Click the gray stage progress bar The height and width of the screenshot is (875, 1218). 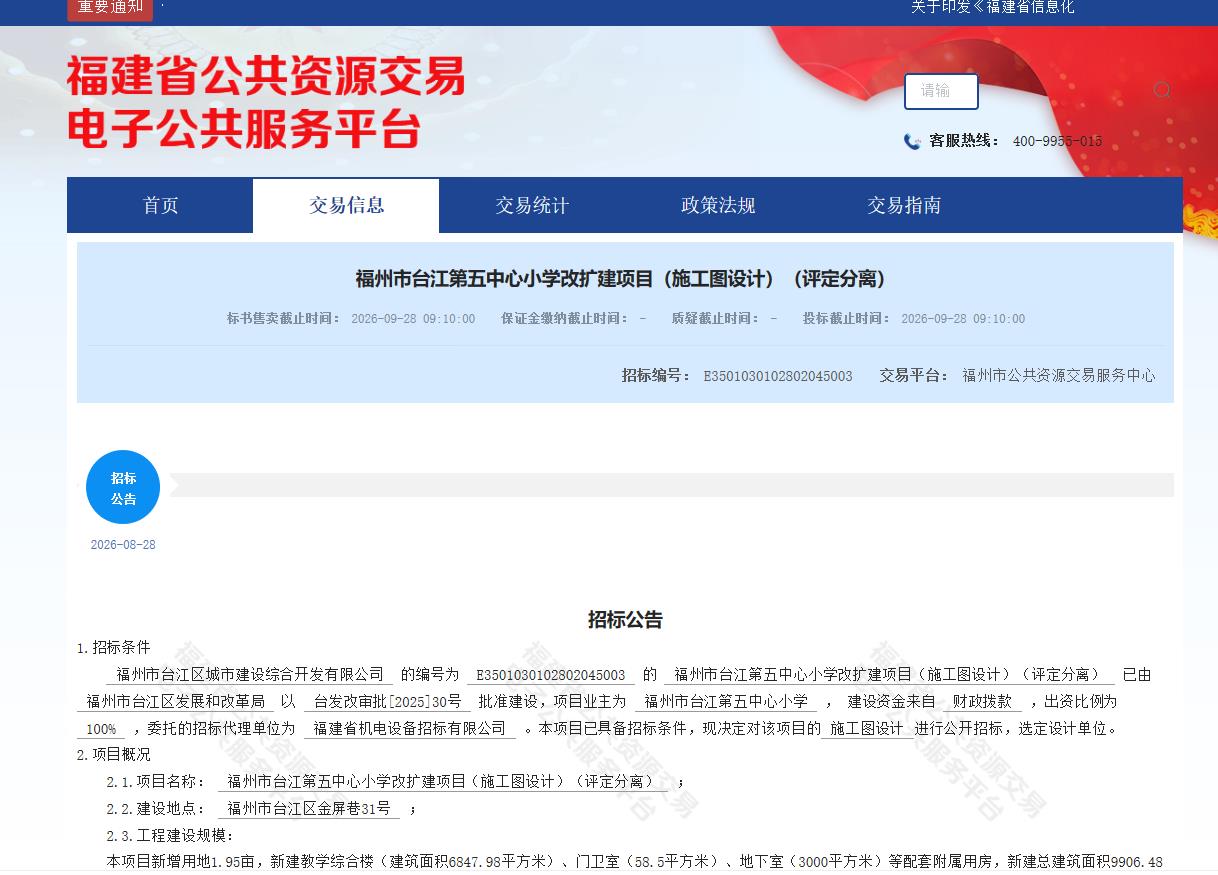point(672,485)
